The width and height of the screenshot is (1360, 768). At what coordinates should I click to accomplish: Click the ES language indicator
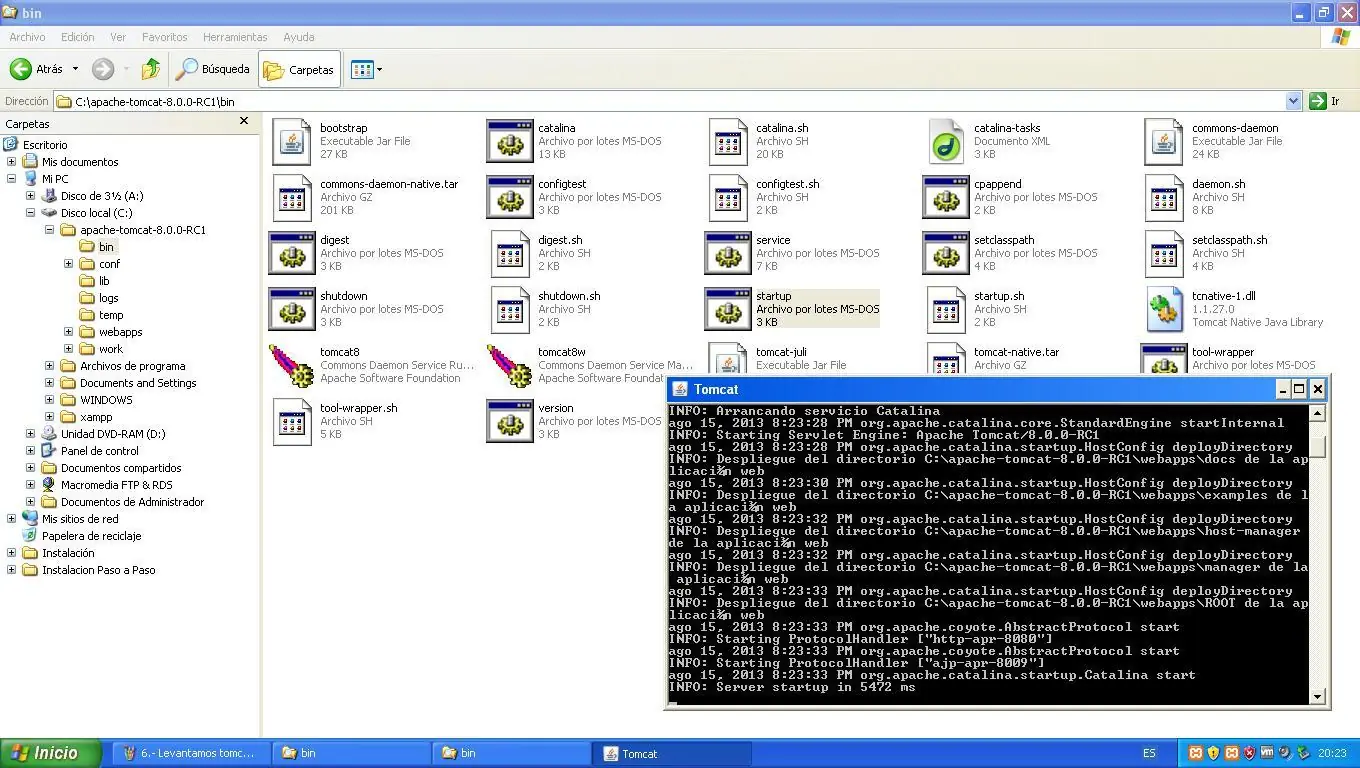(x=1149, y=753)
